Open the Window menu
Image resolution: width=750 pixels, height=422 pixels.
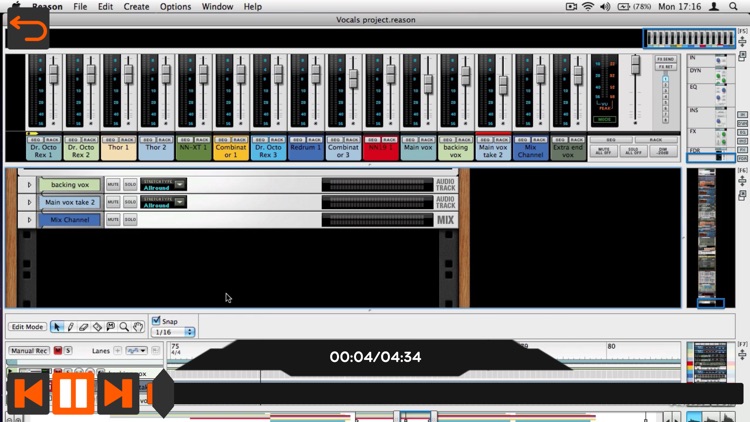[x=217, y=7]
